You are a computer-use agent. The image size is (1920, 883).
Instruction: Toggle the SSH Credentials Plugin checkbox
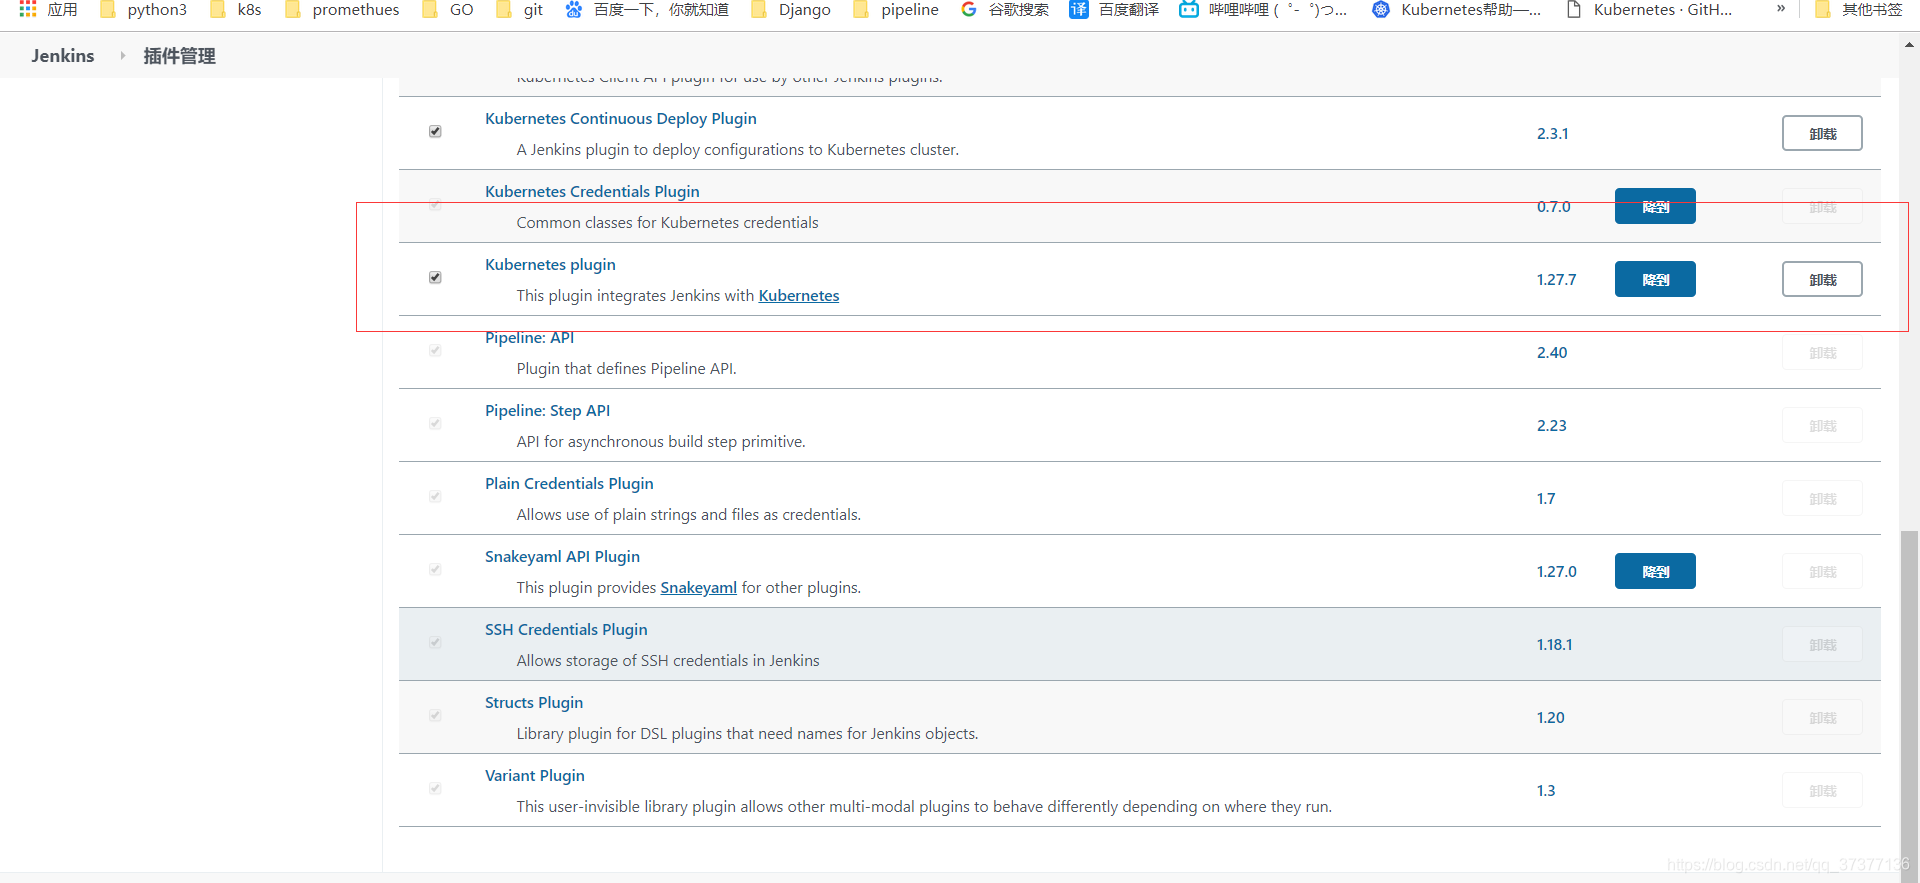[435, 643]
